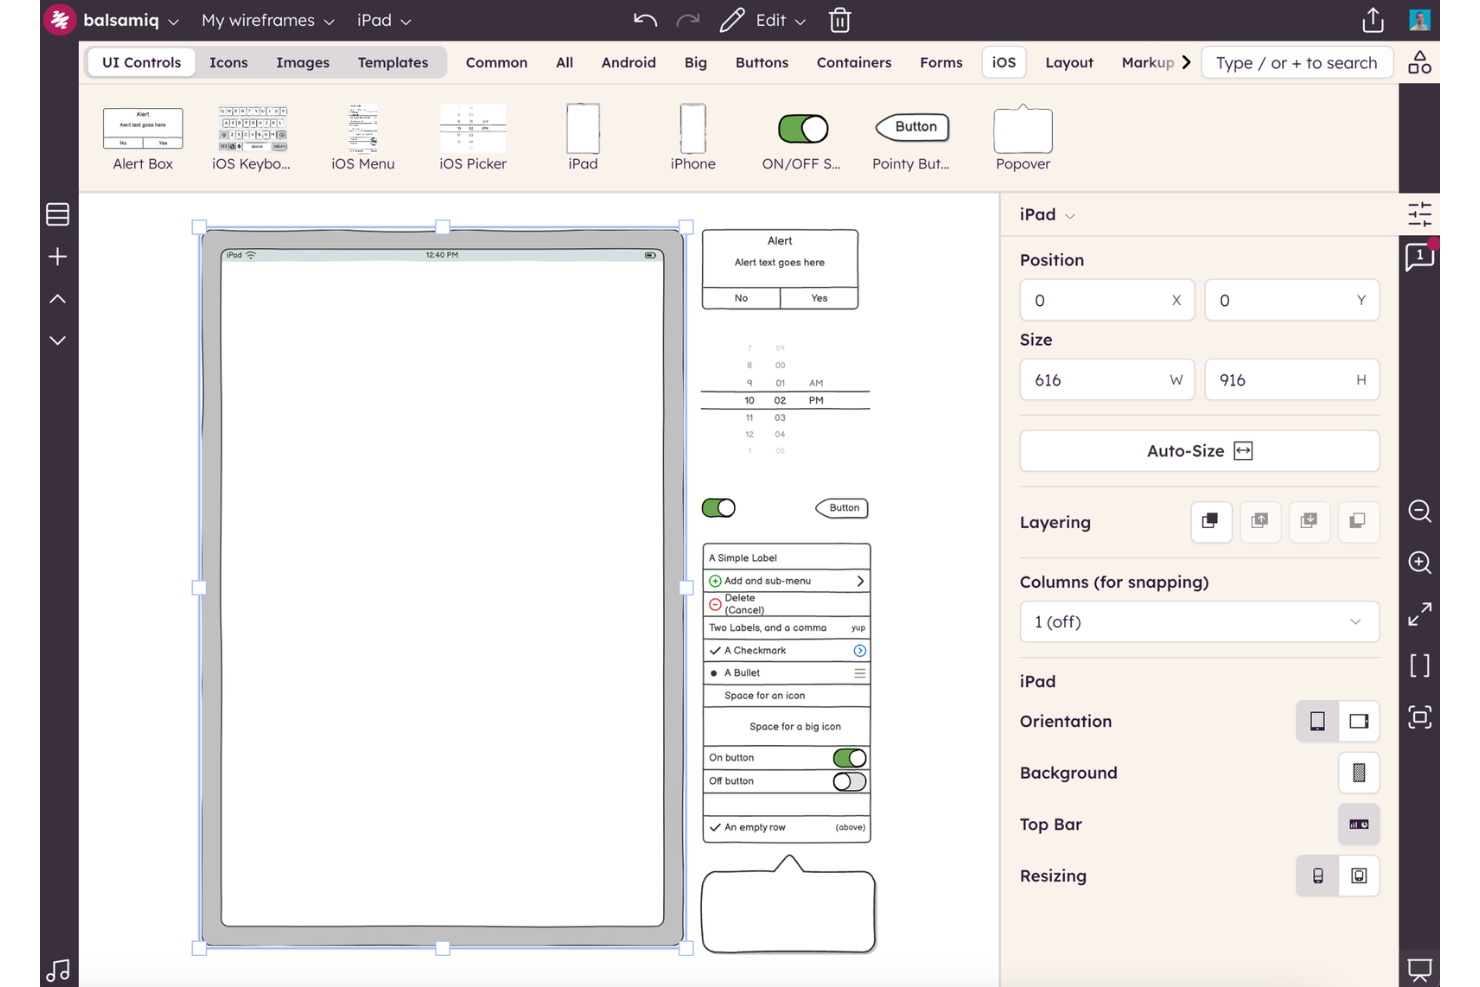Screen dimensions: 1480x987
Task: Select the first Resizing option
Action: [x=1317, y=876]
